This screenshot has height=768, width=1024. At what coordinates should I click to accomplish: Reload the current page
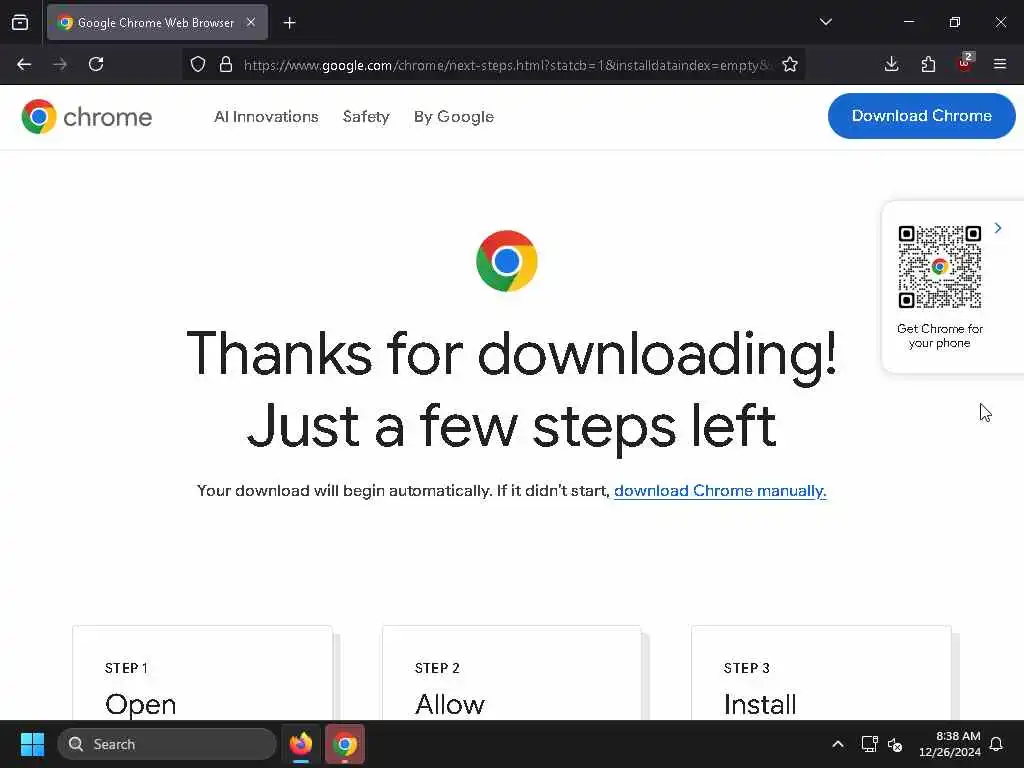pos(96,64)
